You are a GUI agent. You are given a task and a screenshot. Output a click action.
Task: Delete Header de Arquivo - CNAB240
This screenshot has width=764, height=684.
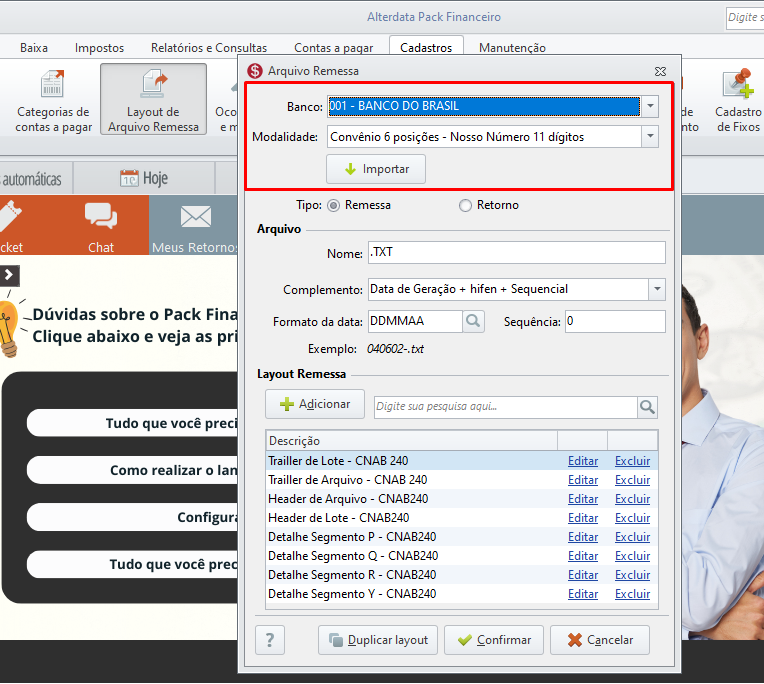coord(632,499)
